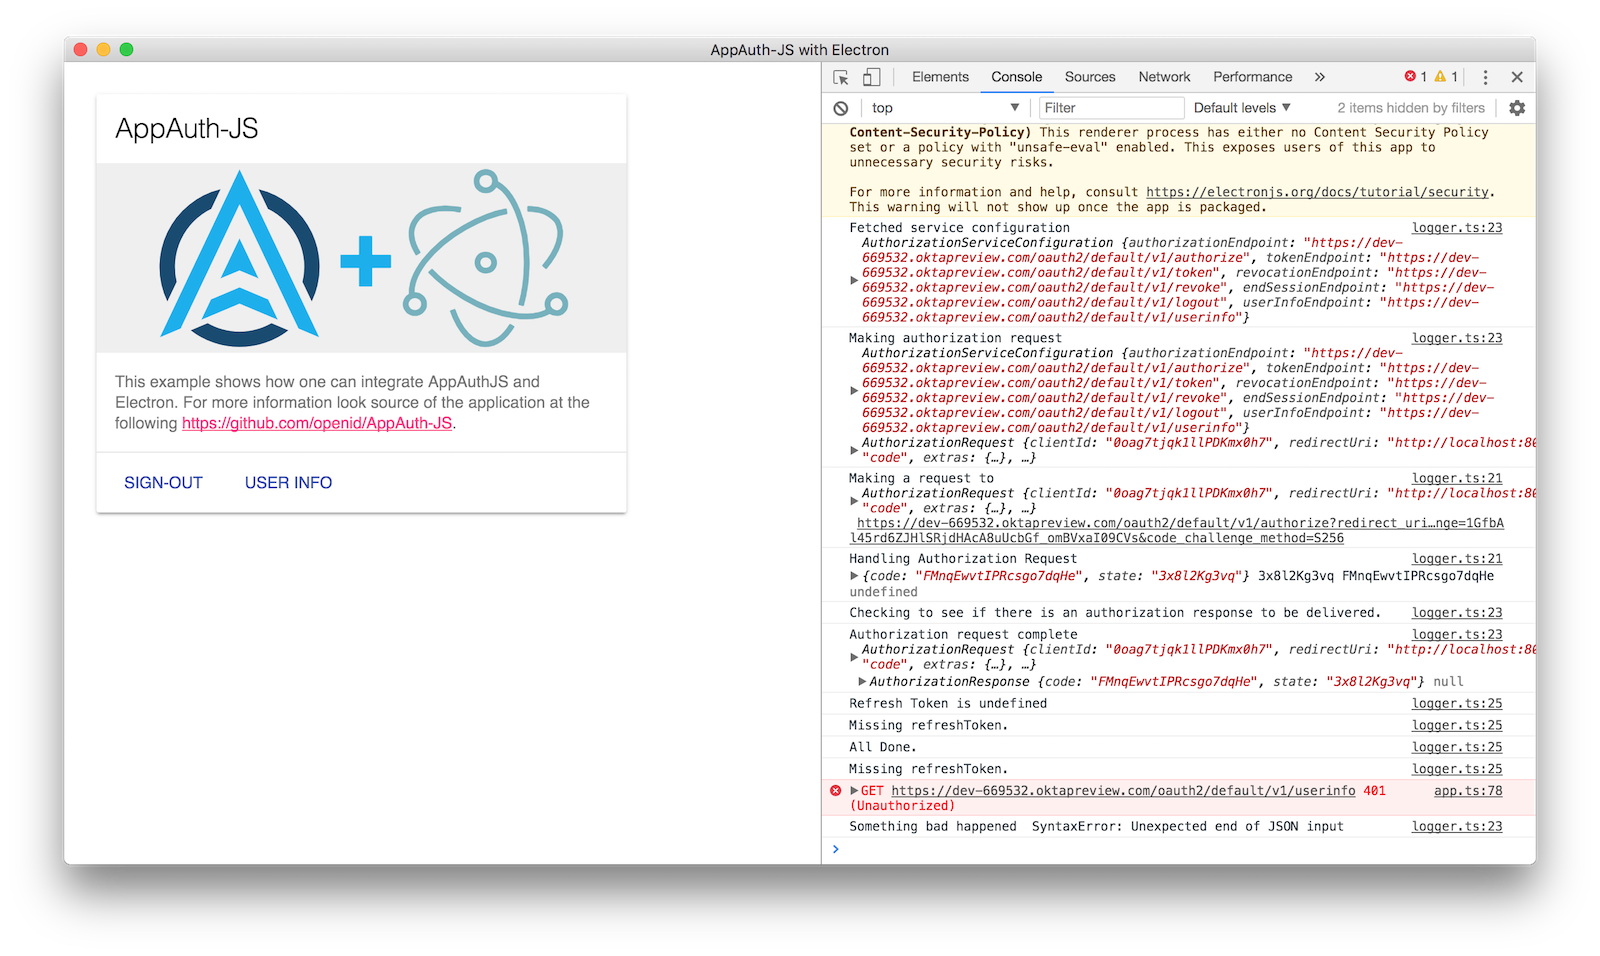Image resolution: width=1600 pixels, height=956 pixels.
Task: Click the console Filter input field
Action: point(1111,108)
